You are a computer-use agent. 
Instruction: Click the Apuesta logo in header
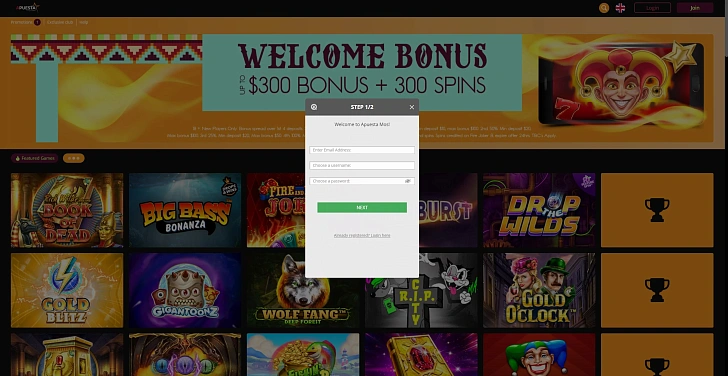(x=27, y=7)
